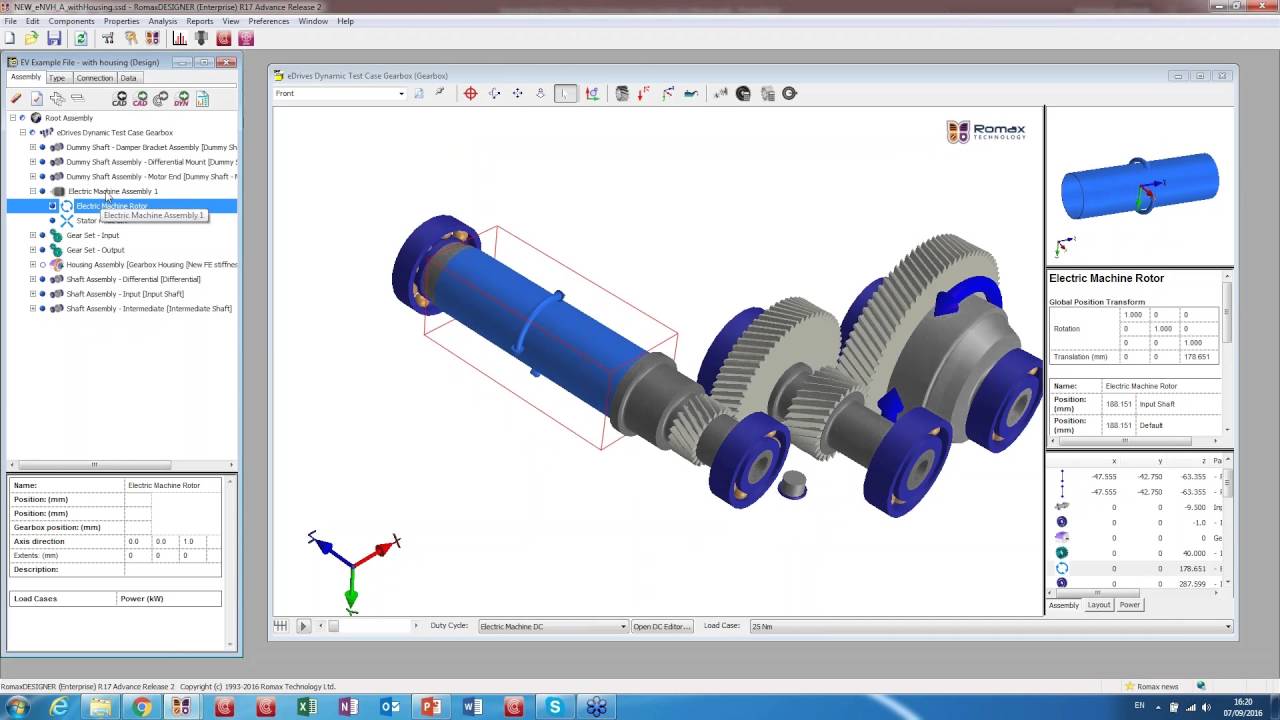1280x720 pixels.
Task: Toggle visibility dot of Gear Set - Output
Action: click(42, 250)
